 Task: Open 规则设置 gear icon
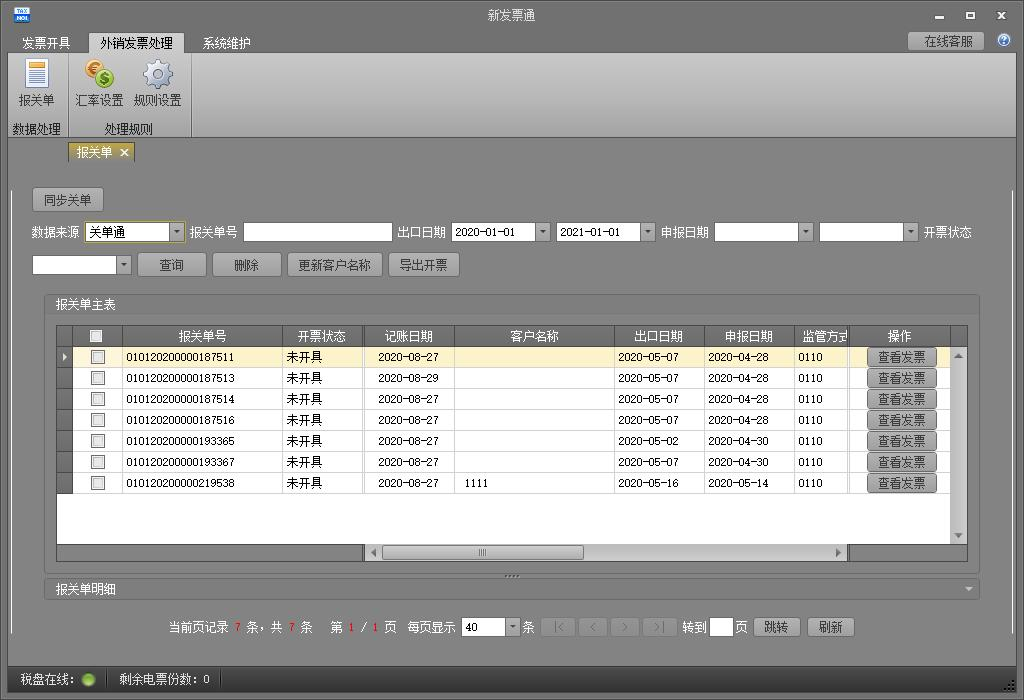pyautogui.click(x=157, y=82)
